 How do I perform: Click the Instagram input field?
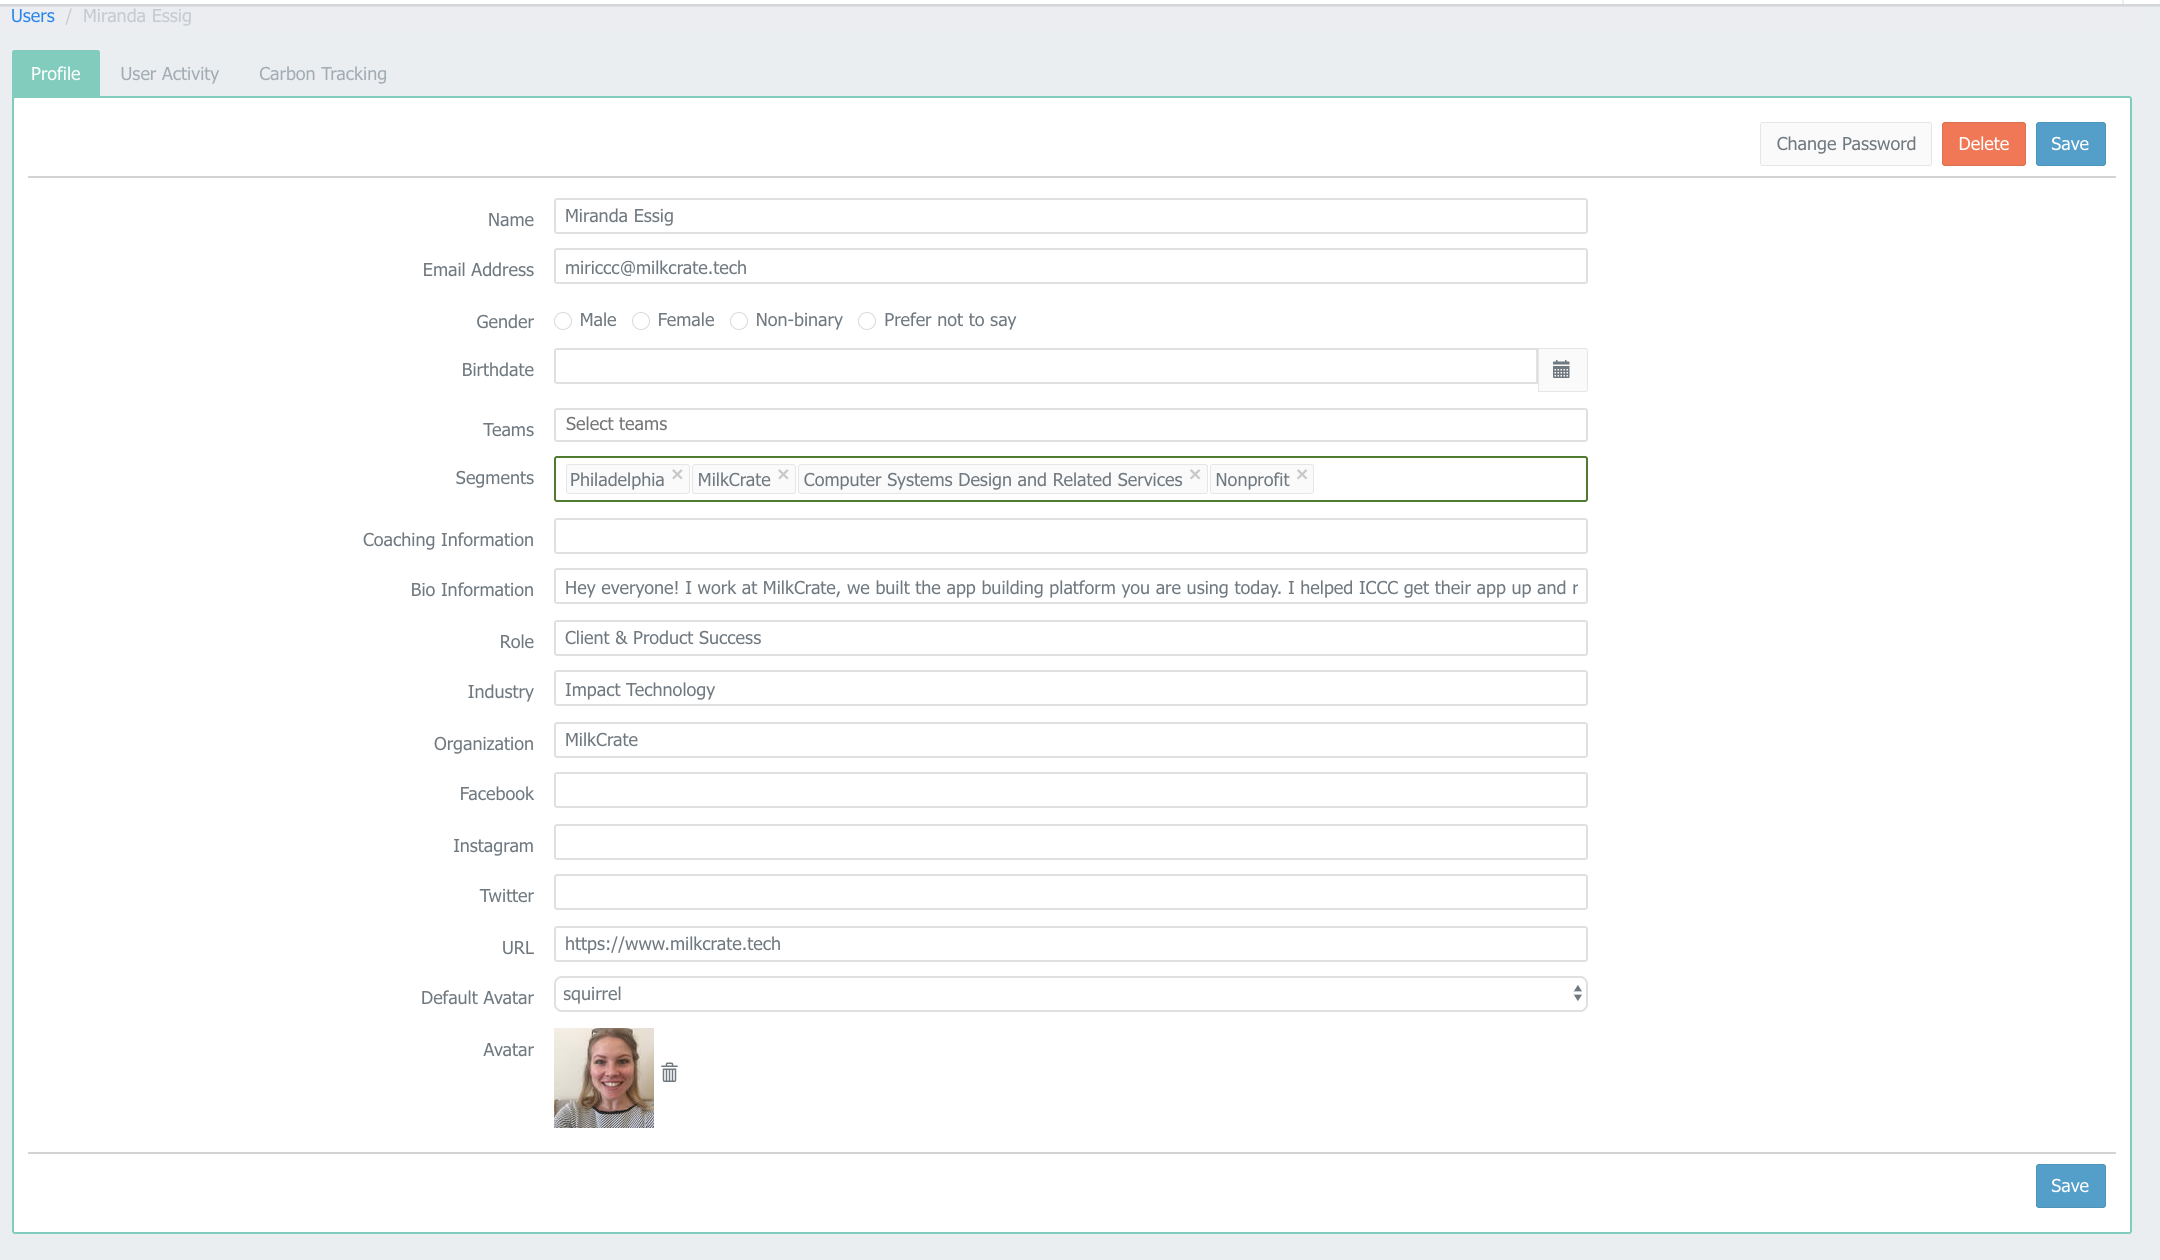click(1070, 842)
